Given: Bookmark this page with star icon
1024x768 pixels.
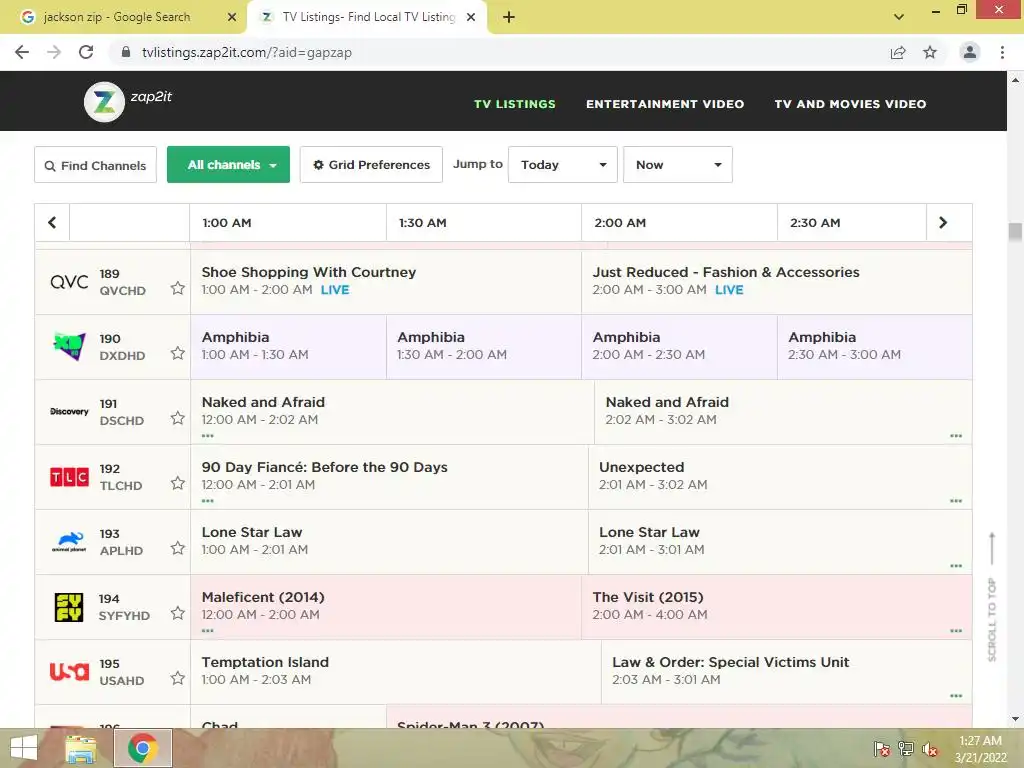Looking at the screenshot, I should [x=930, y=52].
